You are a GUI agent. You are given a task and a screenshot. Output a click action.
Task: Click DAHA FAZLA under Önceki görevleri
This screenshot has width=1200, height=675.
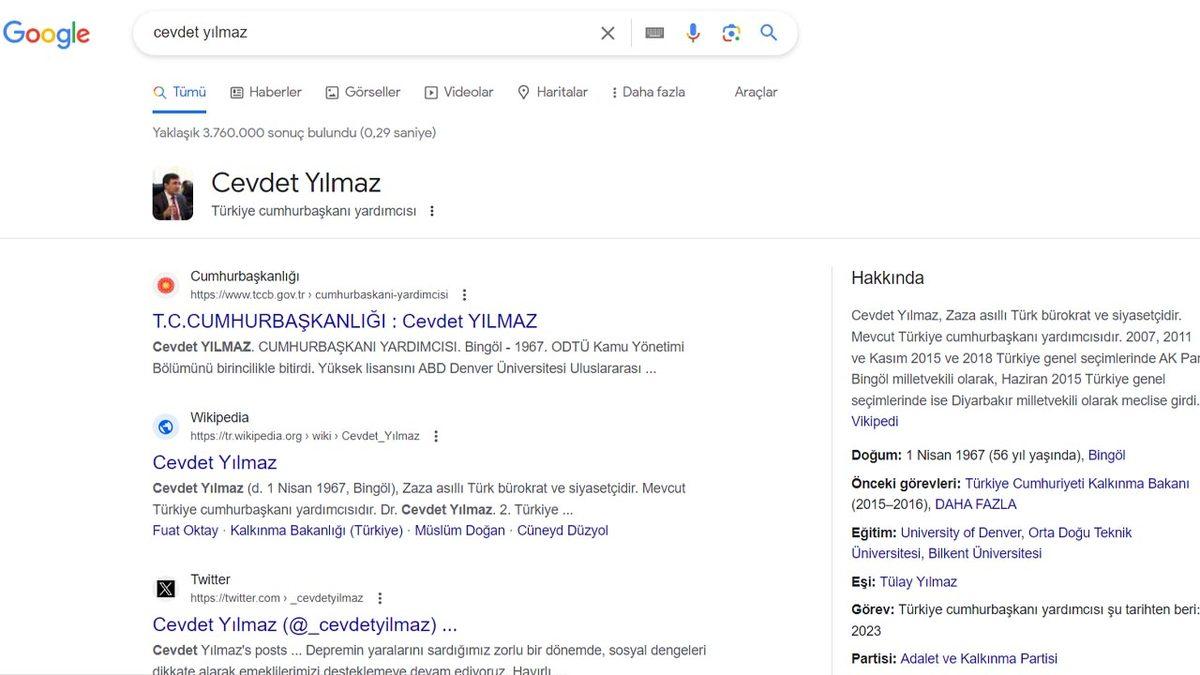click(x=975, y=504)
